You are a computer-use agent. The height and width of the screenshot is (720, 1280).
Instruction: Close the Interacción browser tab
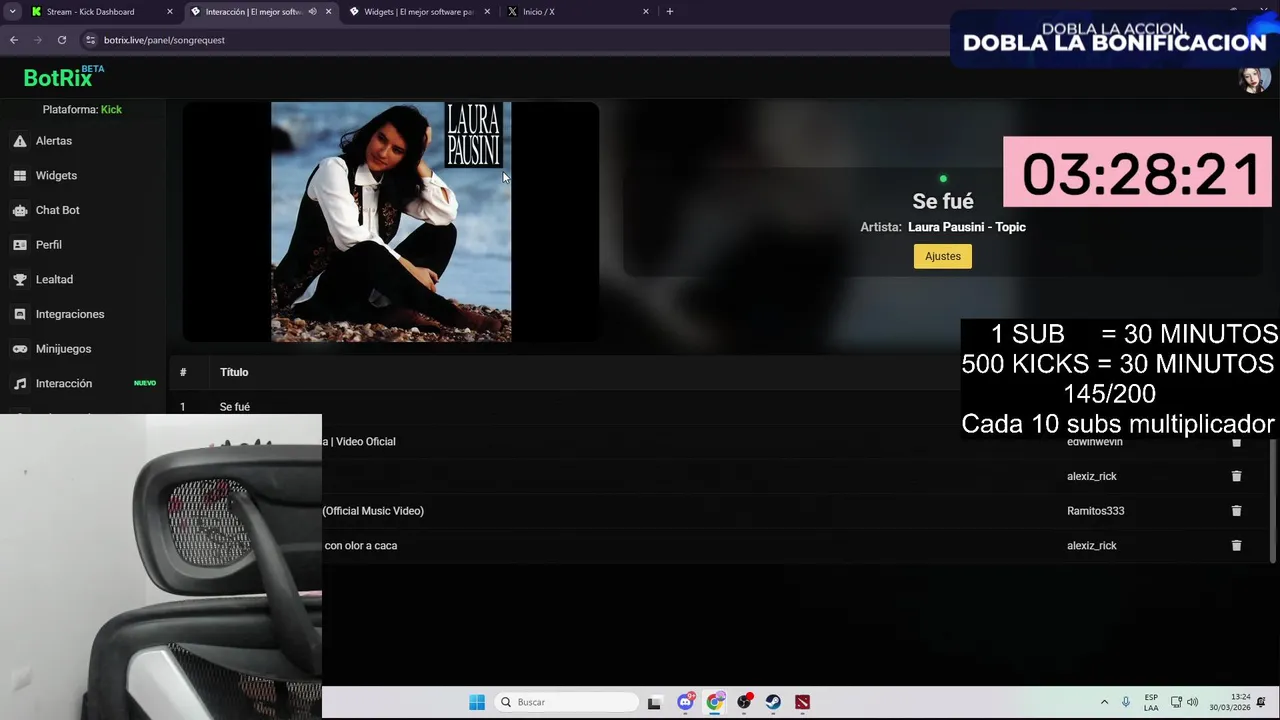tap(328, 12)
